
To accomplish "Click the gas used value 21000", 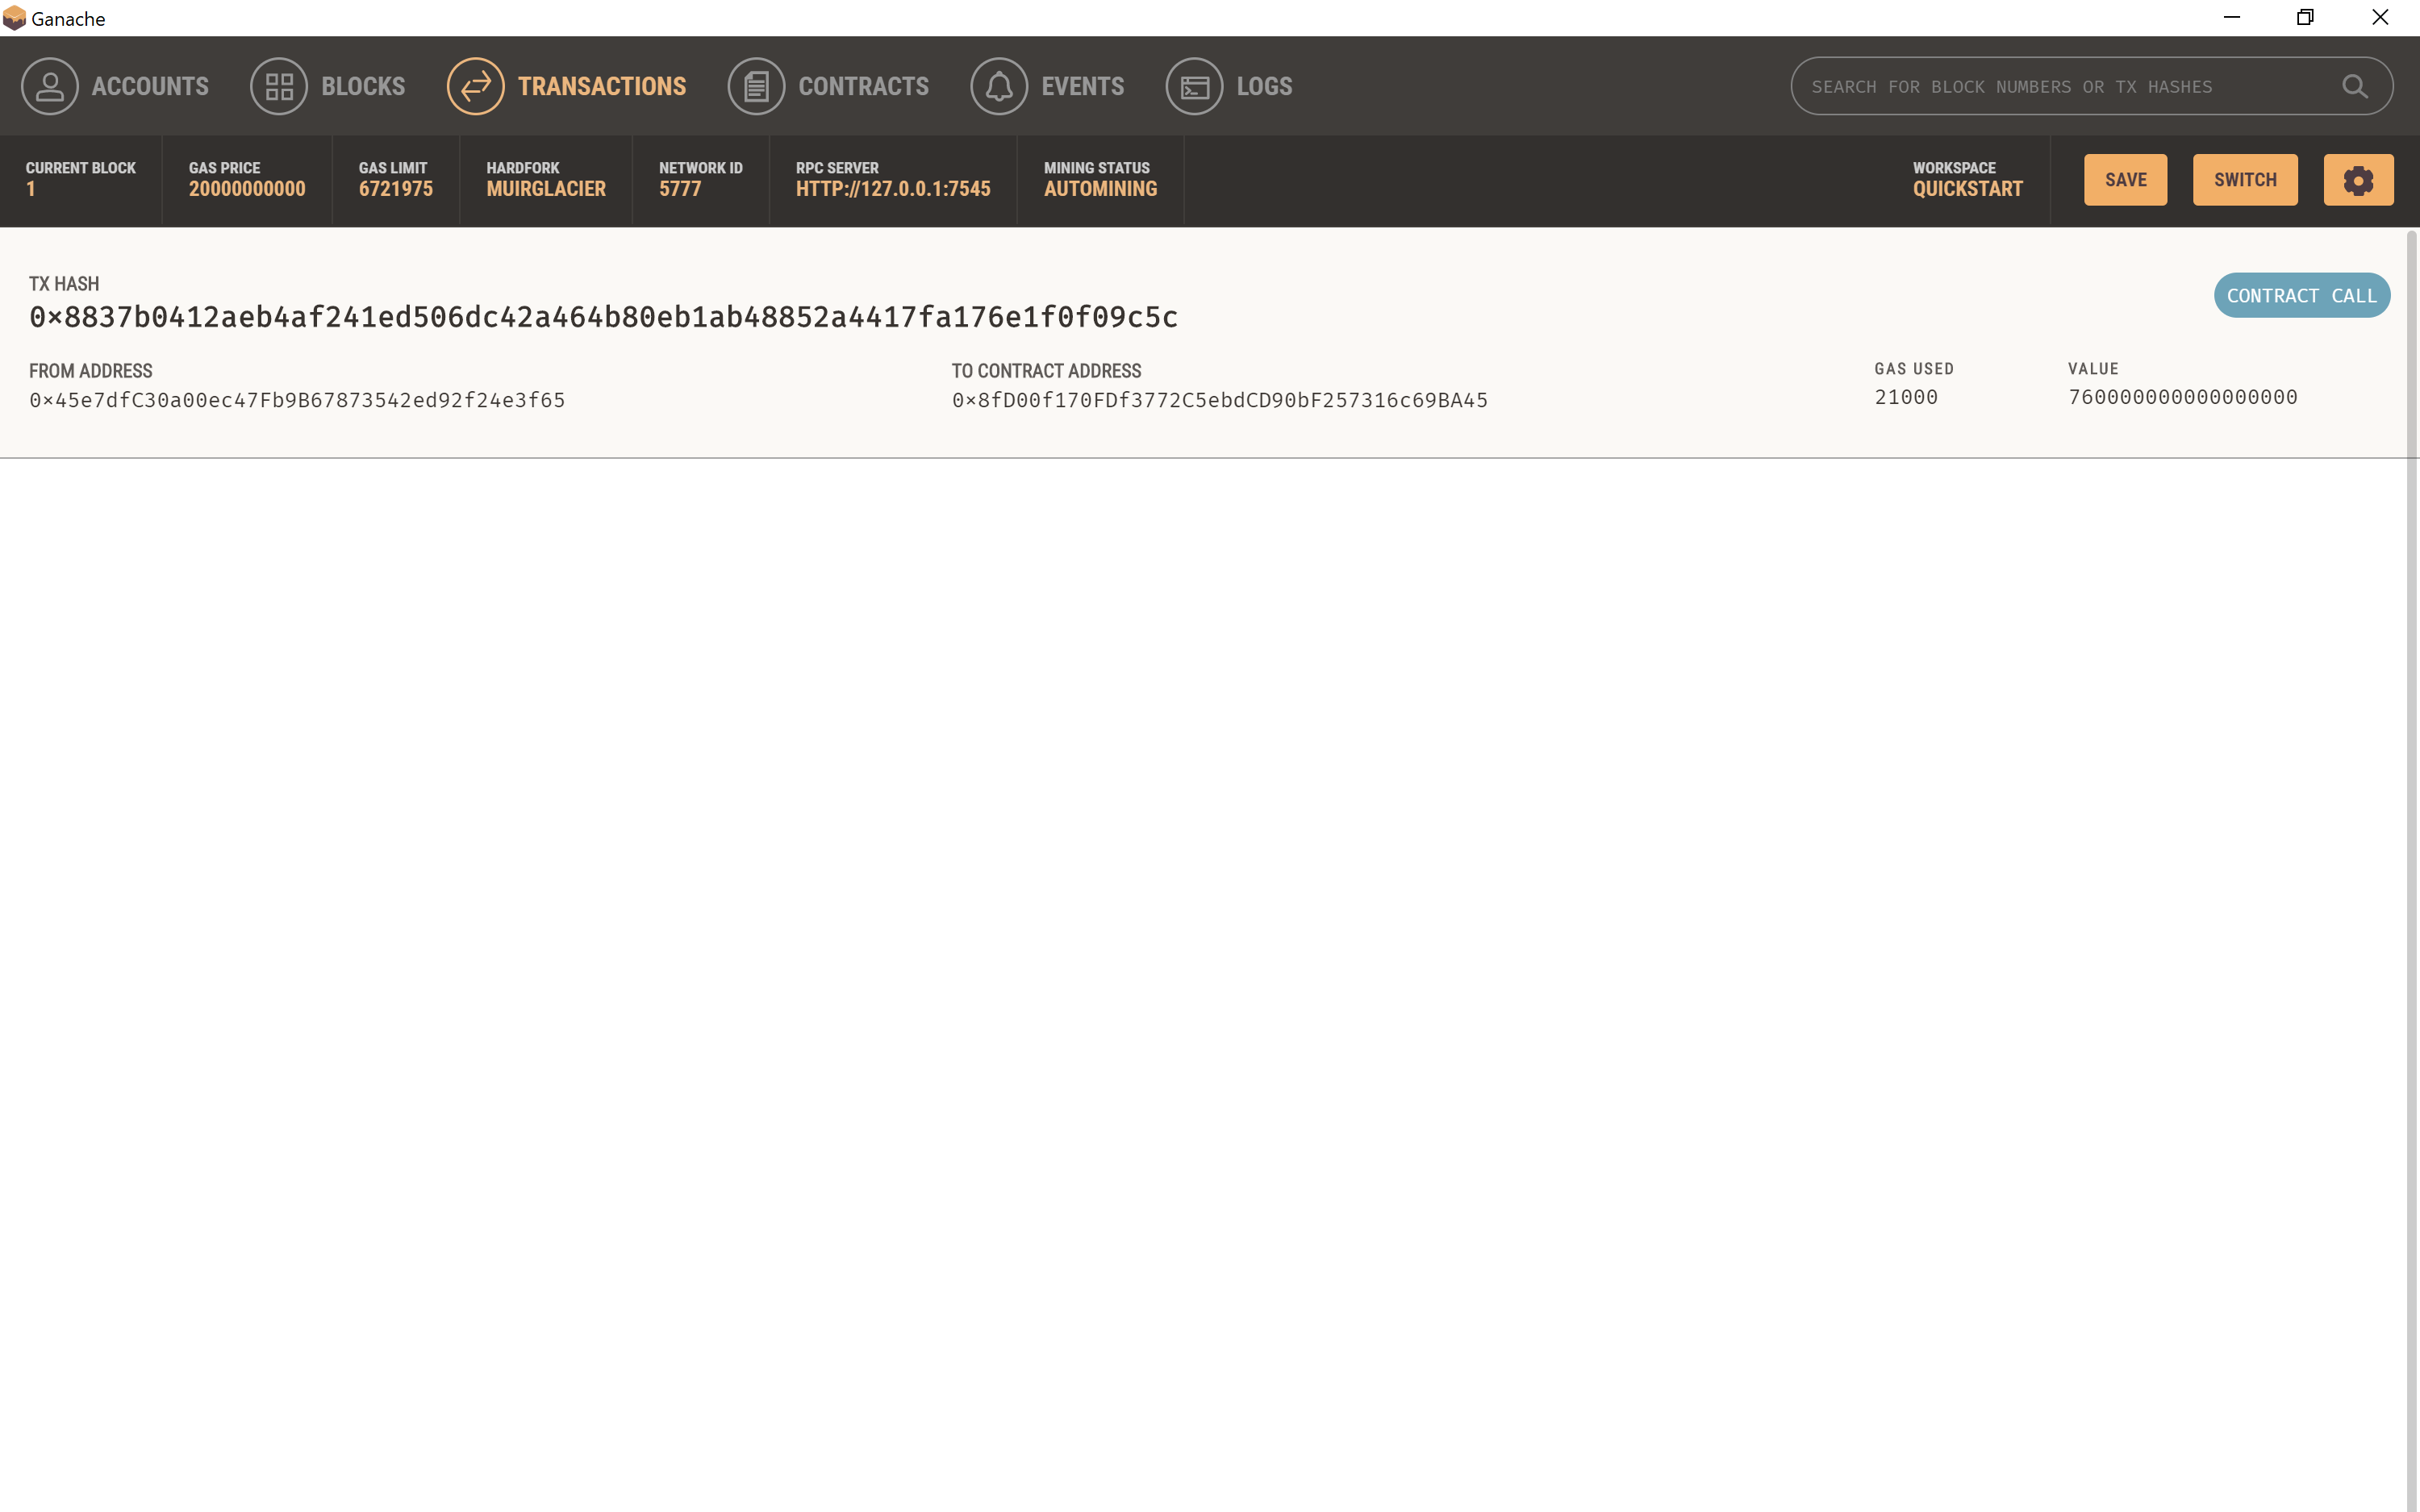I will coord(1906,397).
